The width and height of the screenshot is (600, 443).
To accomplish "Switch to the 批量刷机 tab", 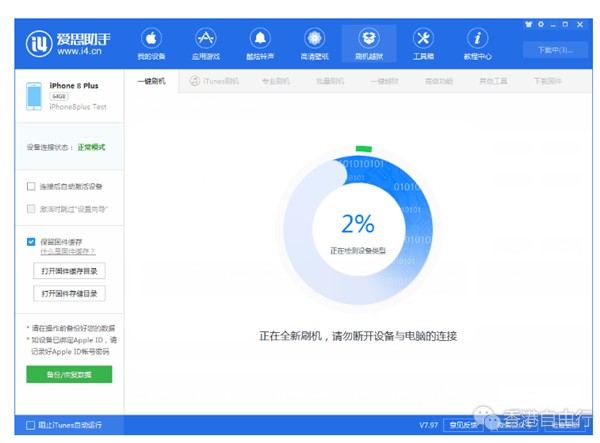I will (330, 81).
